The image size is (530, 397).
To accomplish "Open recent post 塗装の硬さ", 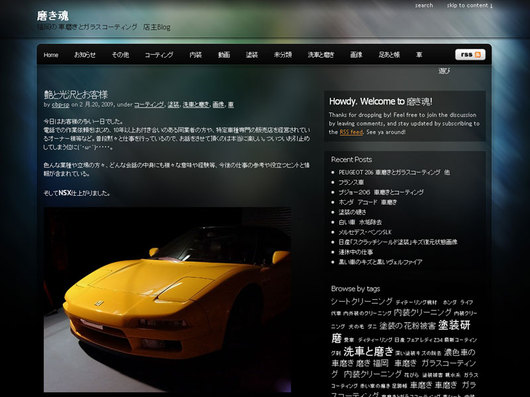I will click(x=352, y=212).
